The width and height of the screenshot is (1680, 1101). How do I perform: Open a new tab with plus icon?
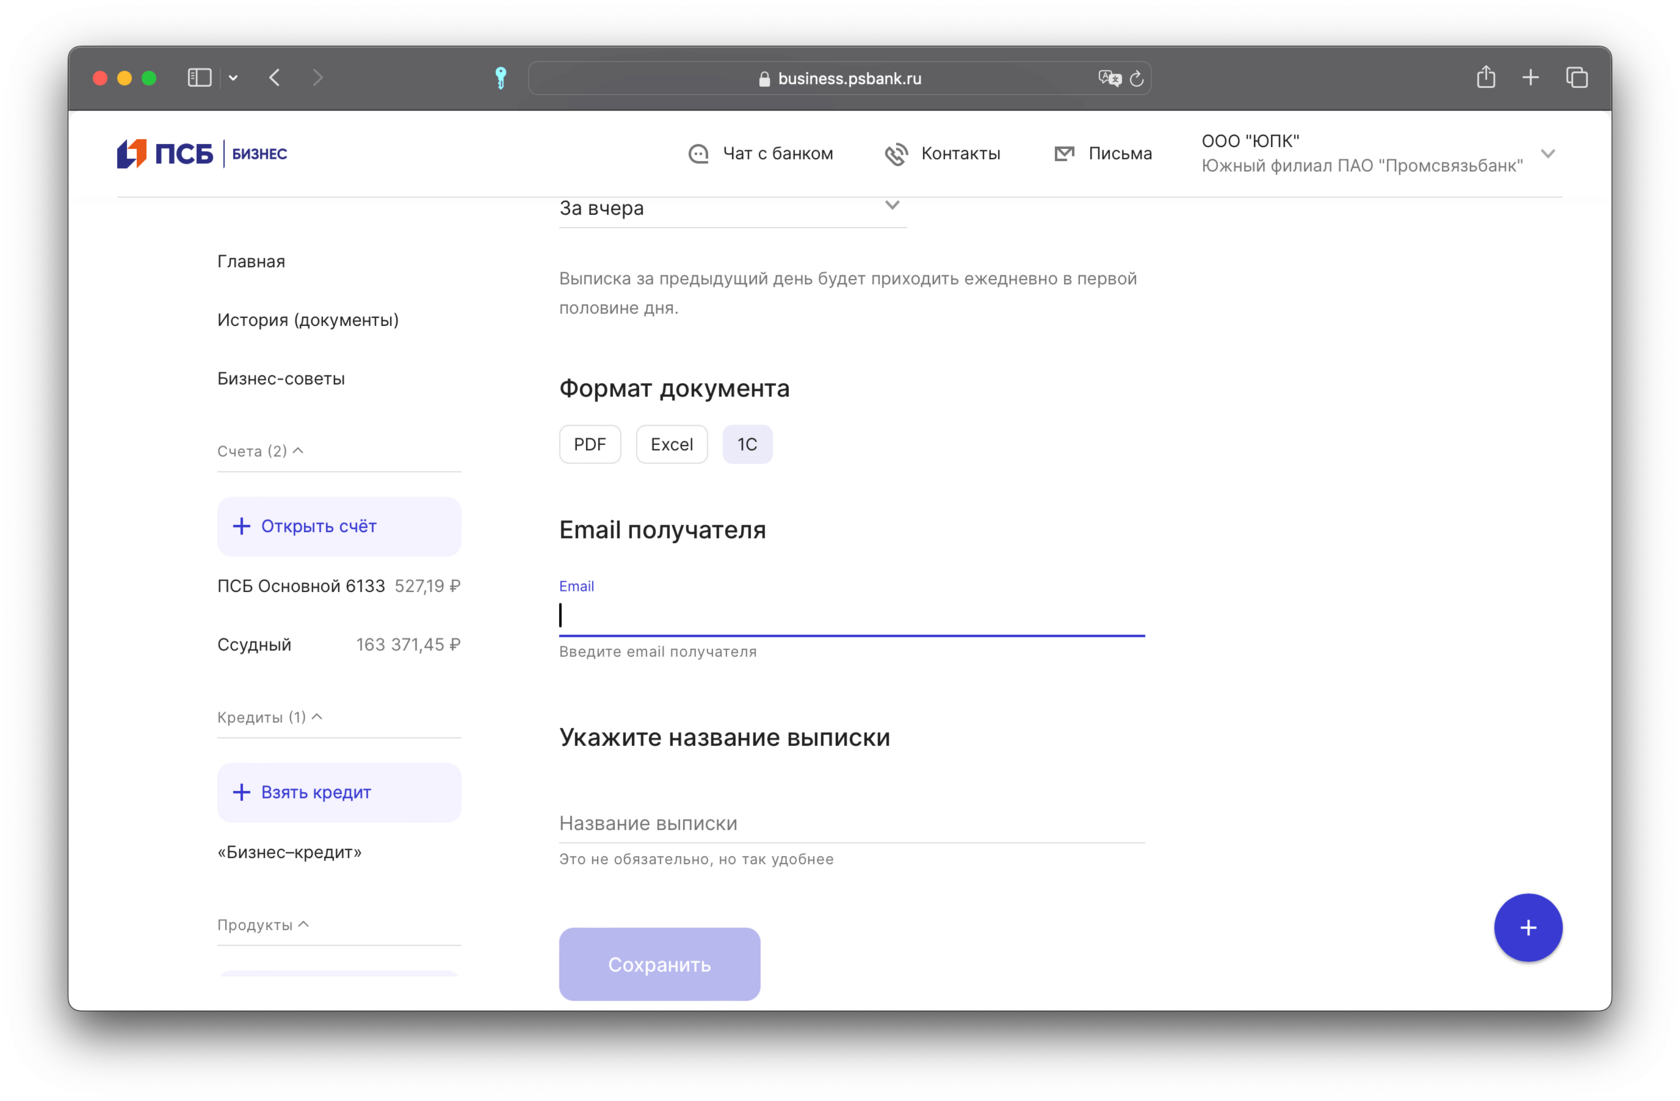coord(1530,77)
